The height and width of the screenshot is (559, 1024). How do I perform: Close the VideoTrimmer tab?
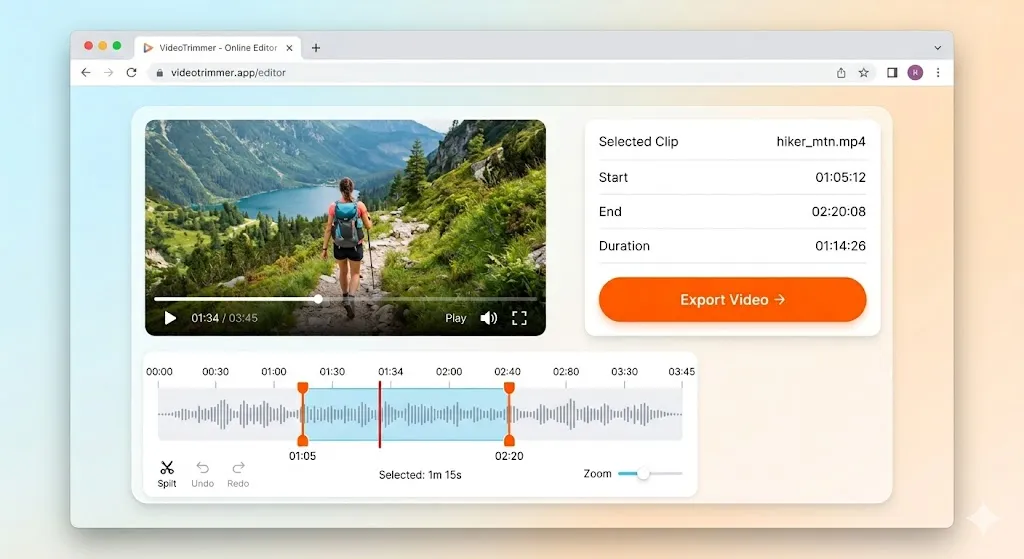click(289, 48)
